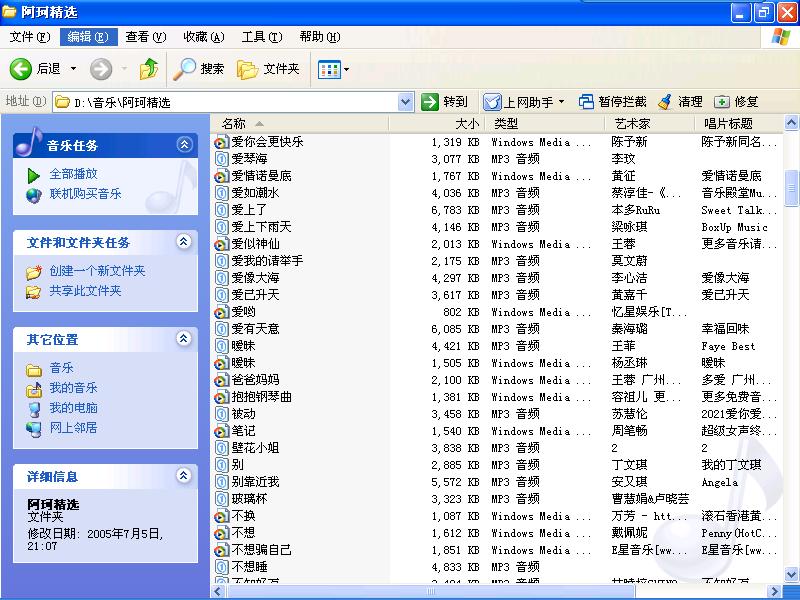This screenshot has width=800, height=600.
Task: Open the 编辑(E) menu
Action: click(x=86, y=37)
